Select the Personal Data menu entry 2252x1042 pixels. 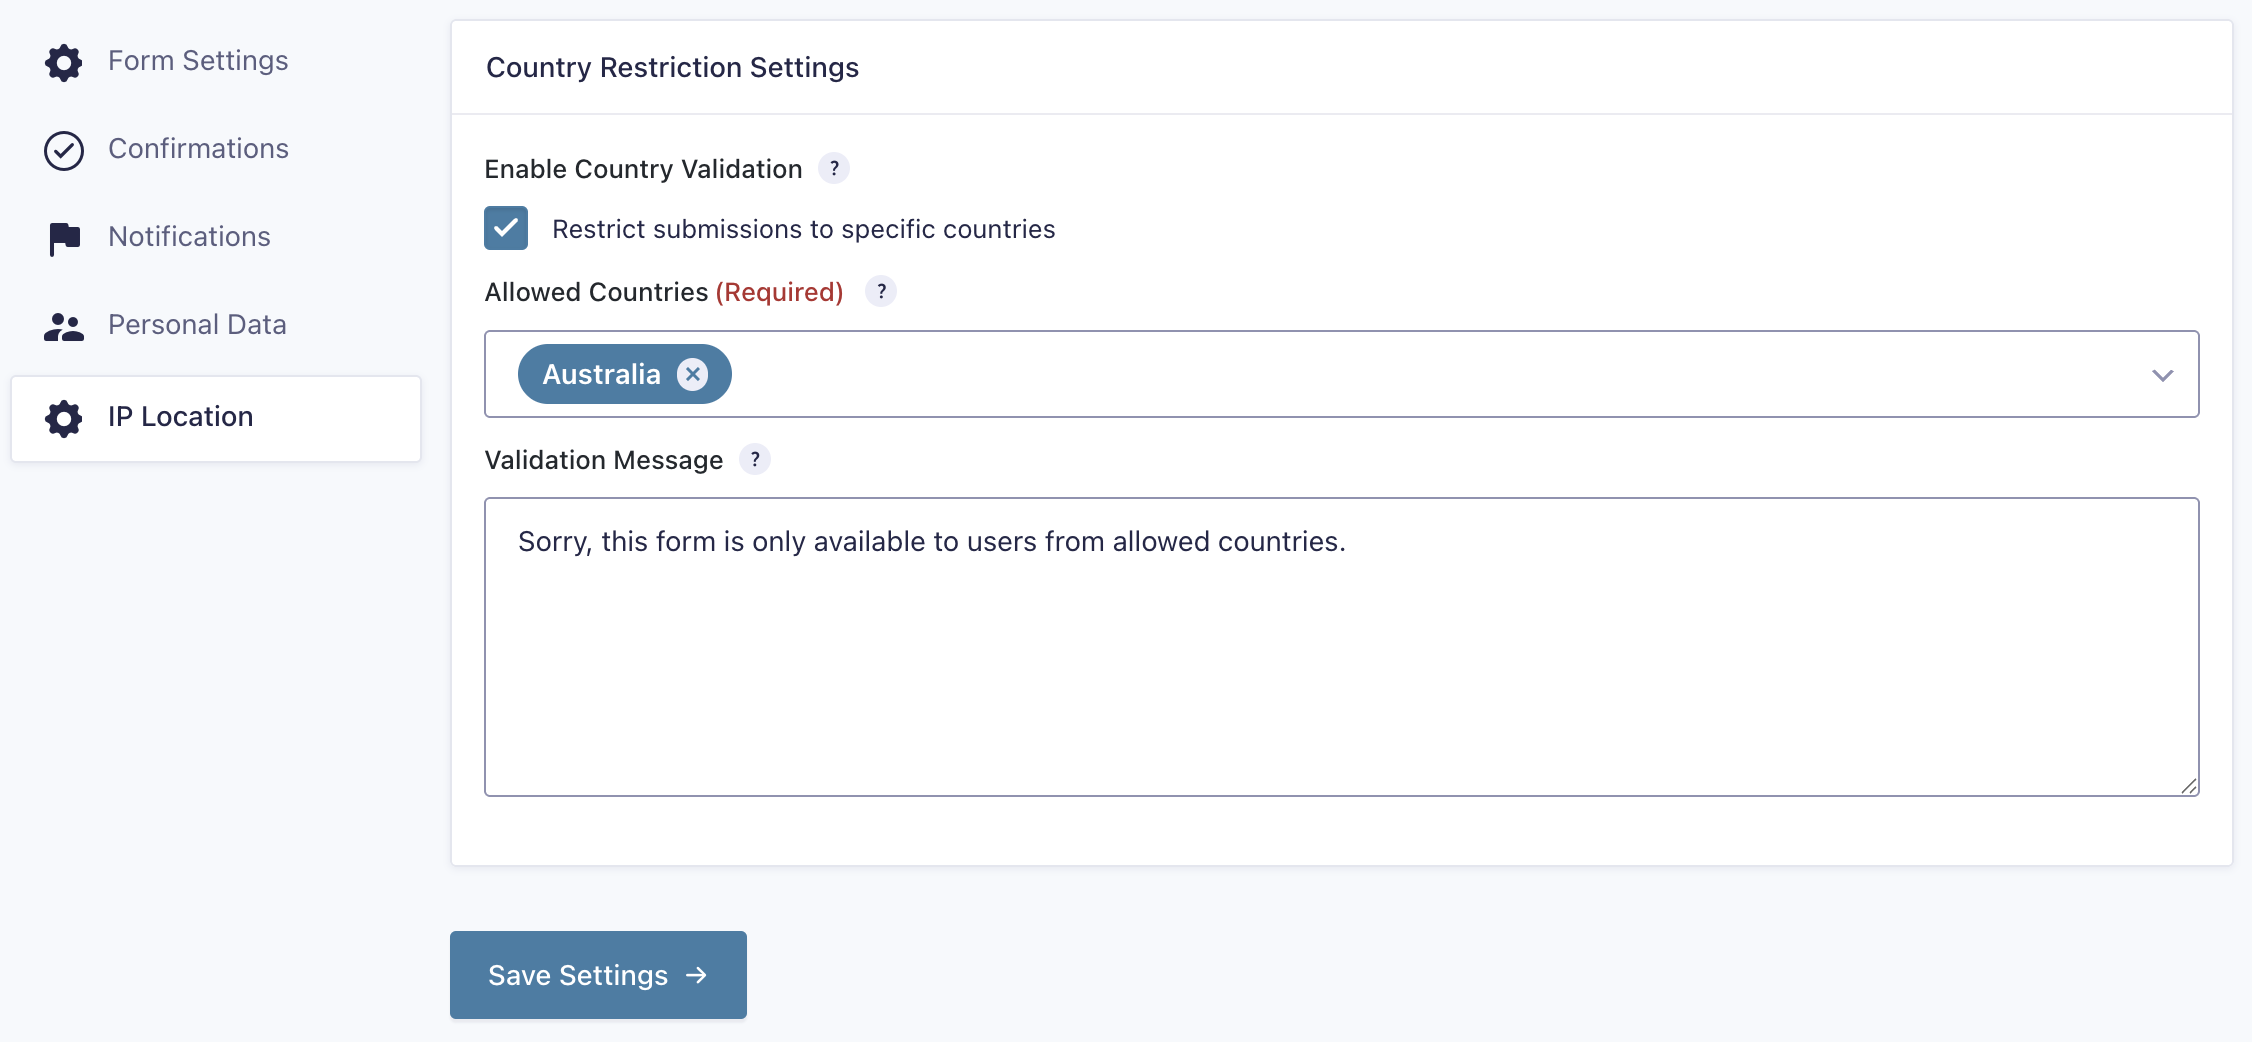pyautogui.click(x=197, y=325)
